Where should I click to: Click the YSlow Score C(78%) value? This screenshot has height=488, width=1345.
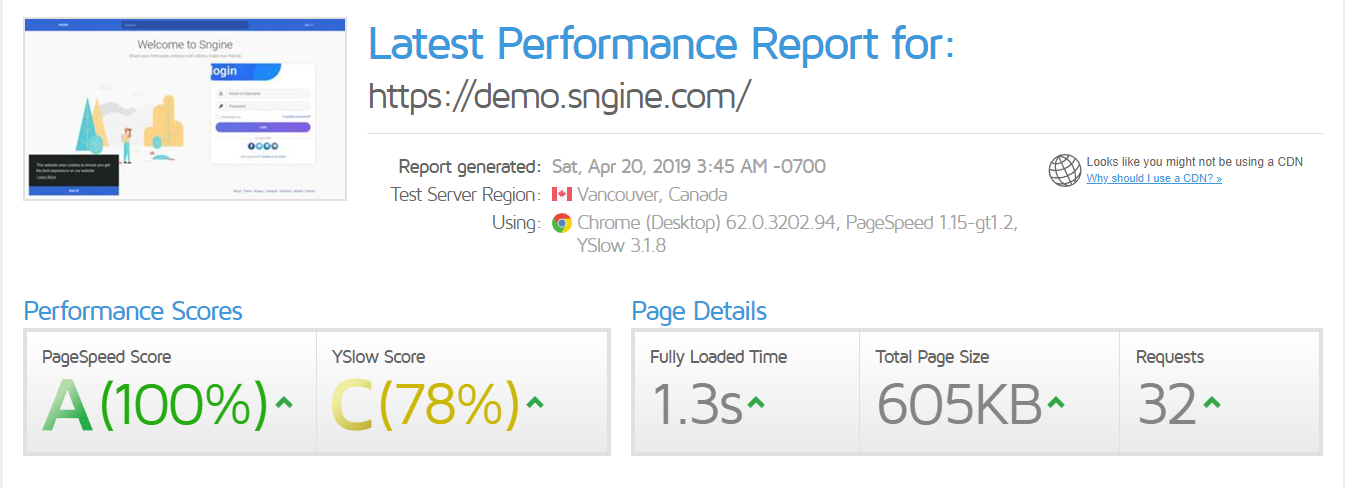pos(427,405)
